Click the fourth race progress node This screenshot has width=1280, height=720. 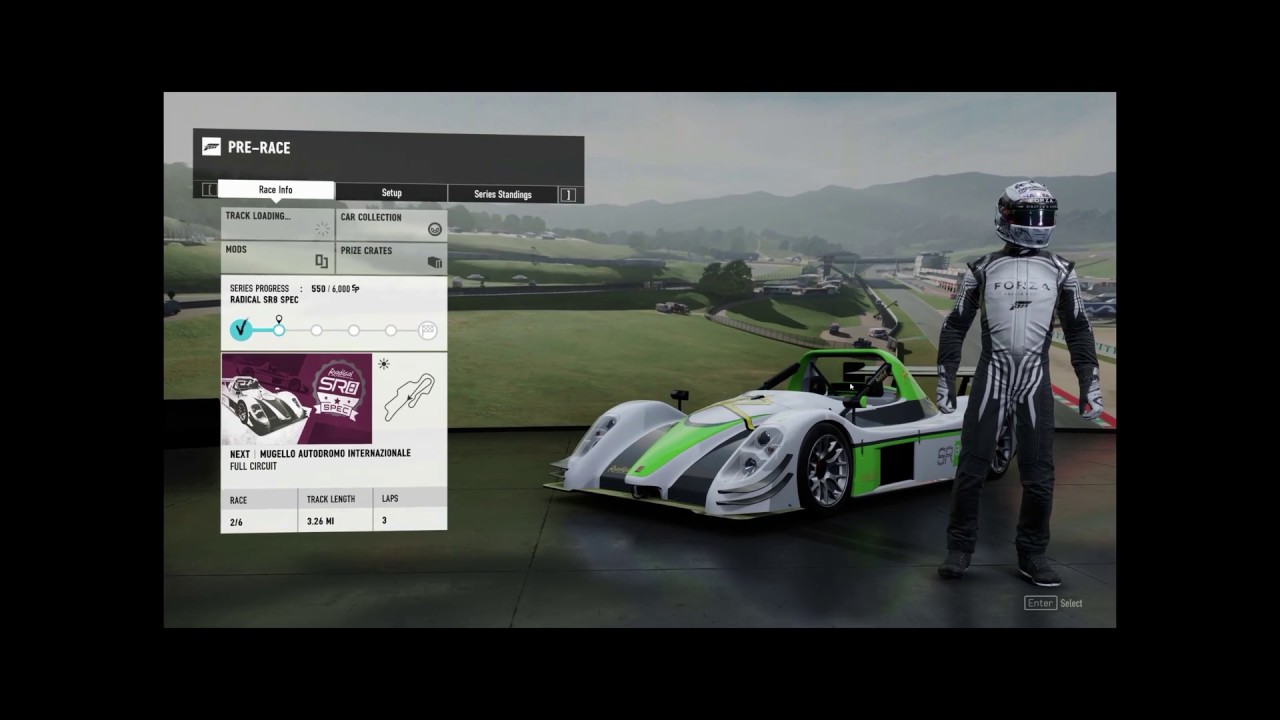pos(353,330)
